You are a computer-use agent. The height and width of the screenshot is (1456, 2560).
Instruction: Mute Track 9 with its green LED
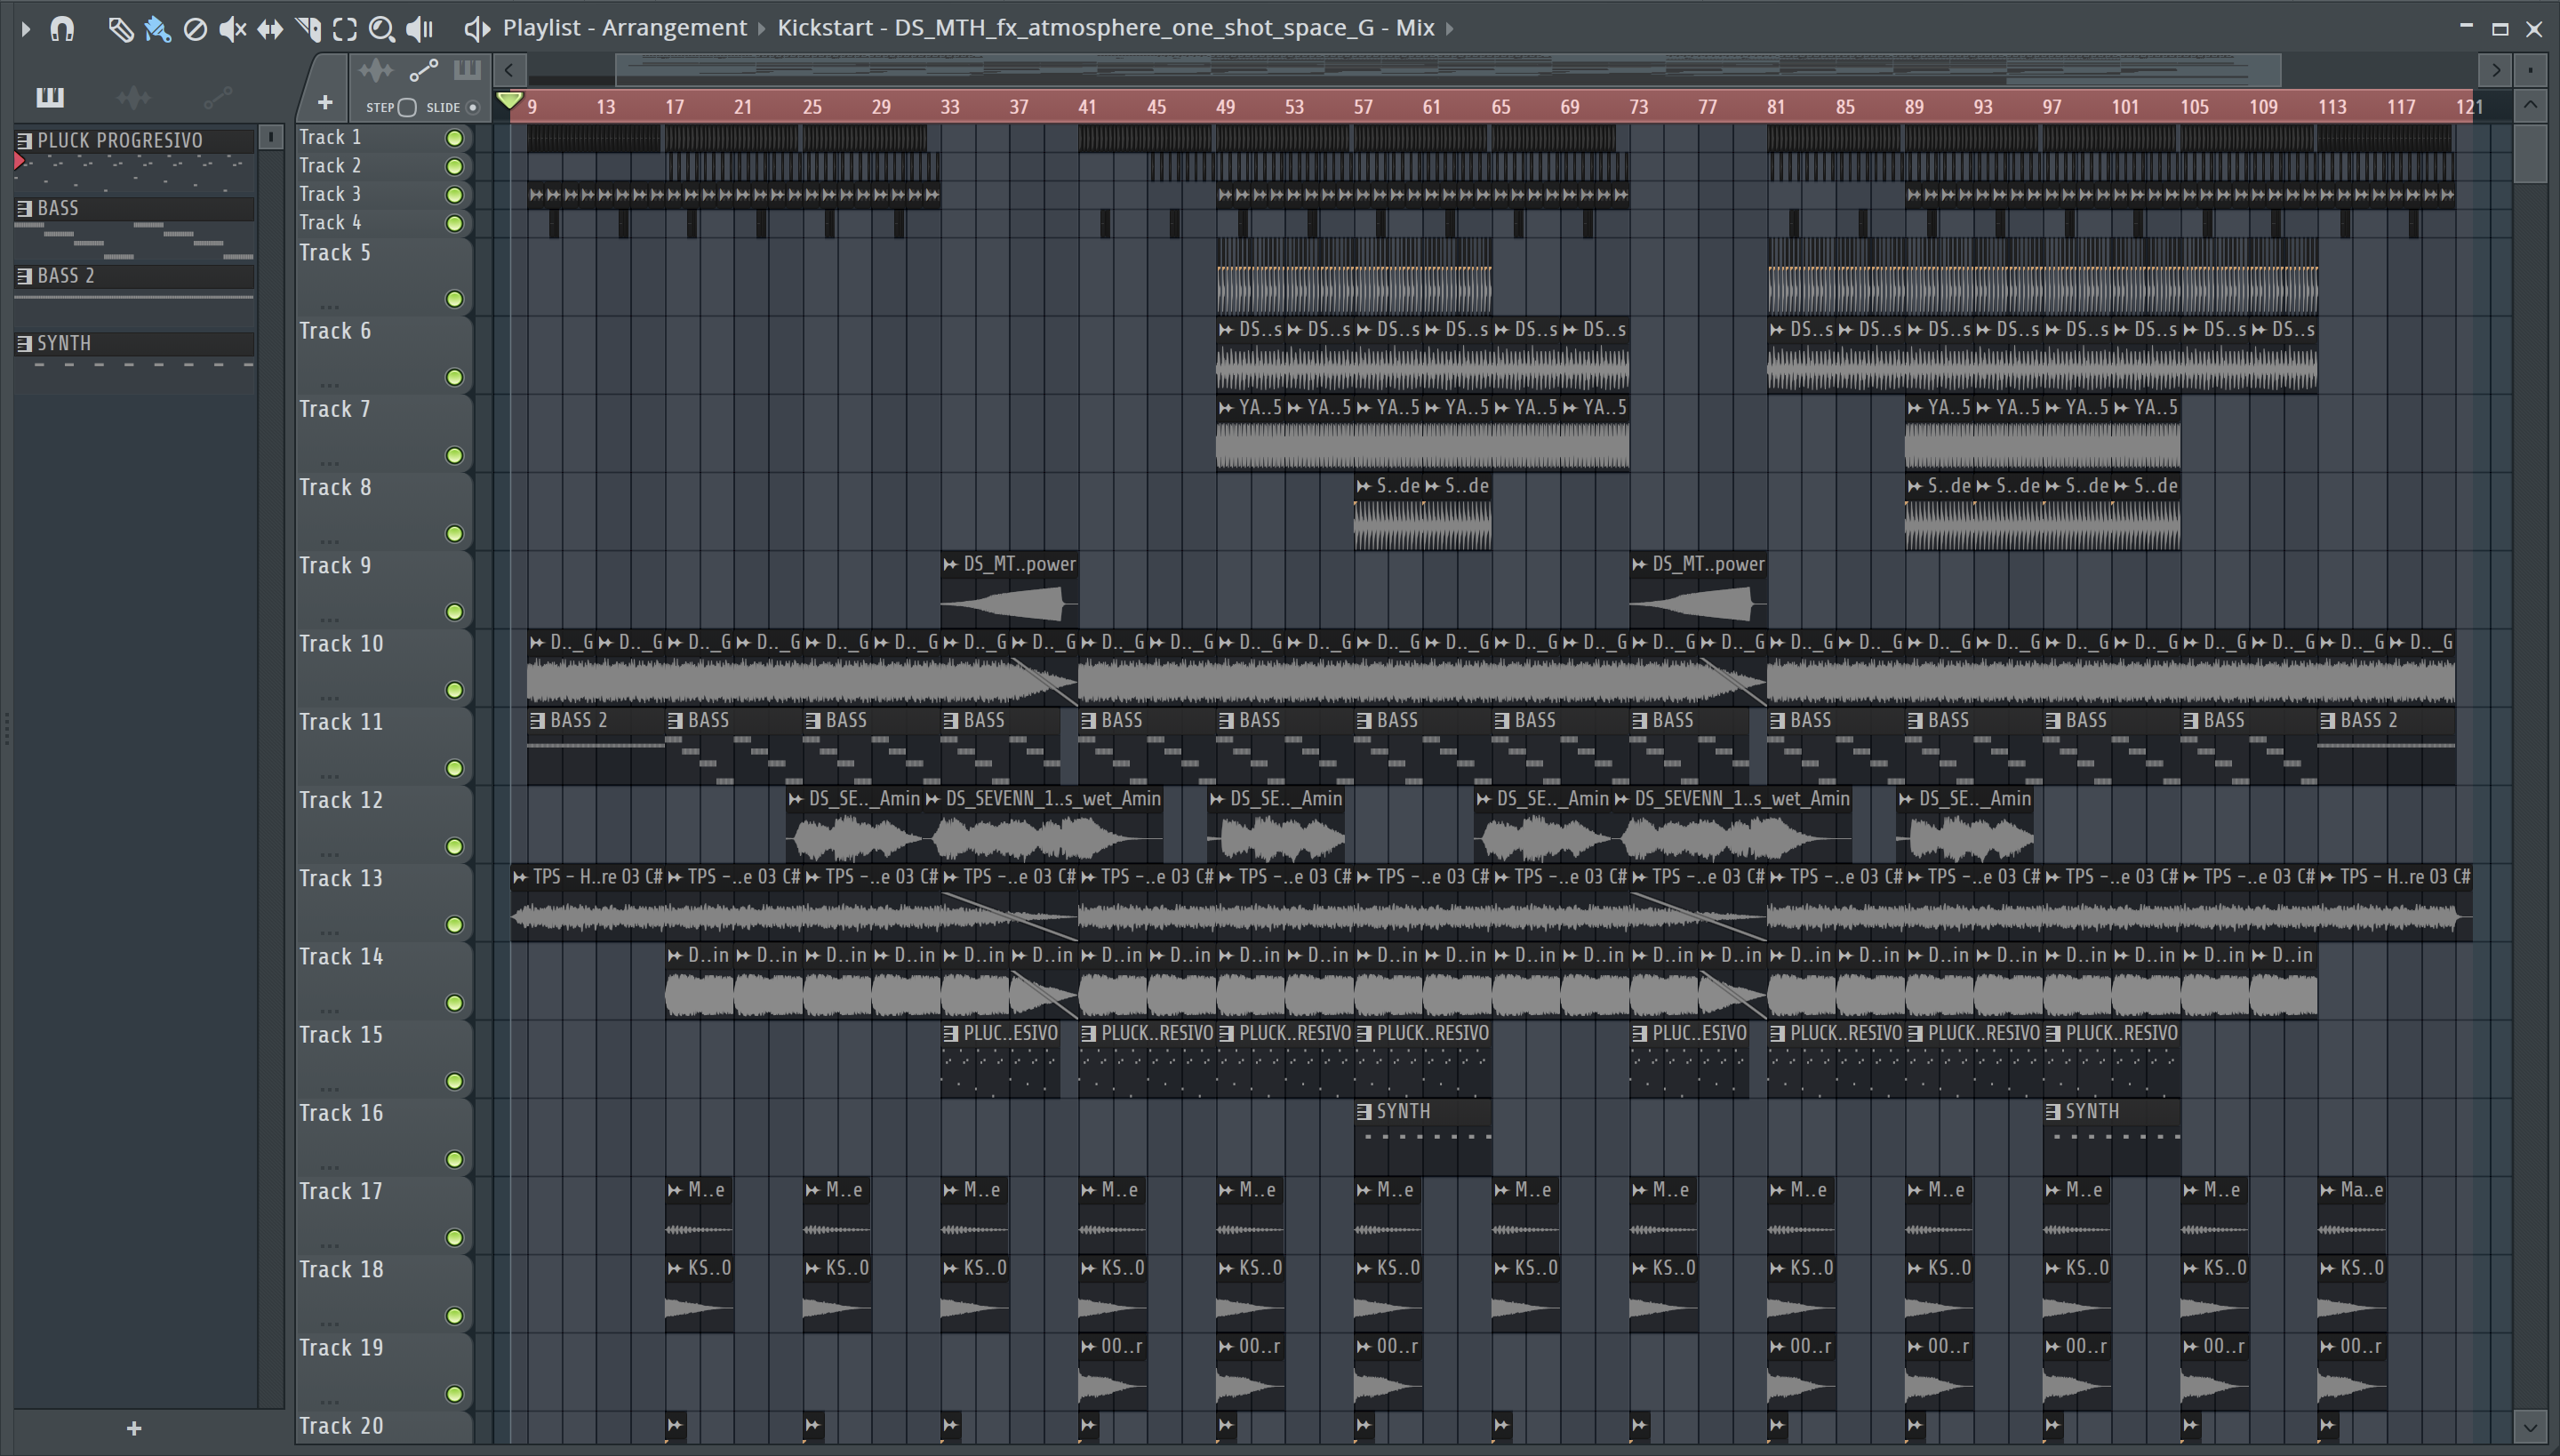click(x=454, y=612)
